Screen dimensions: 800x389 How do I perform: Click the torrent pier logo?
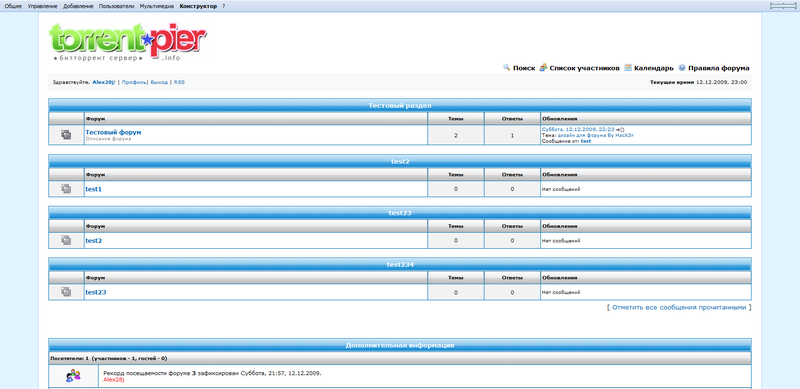(128, 42)
